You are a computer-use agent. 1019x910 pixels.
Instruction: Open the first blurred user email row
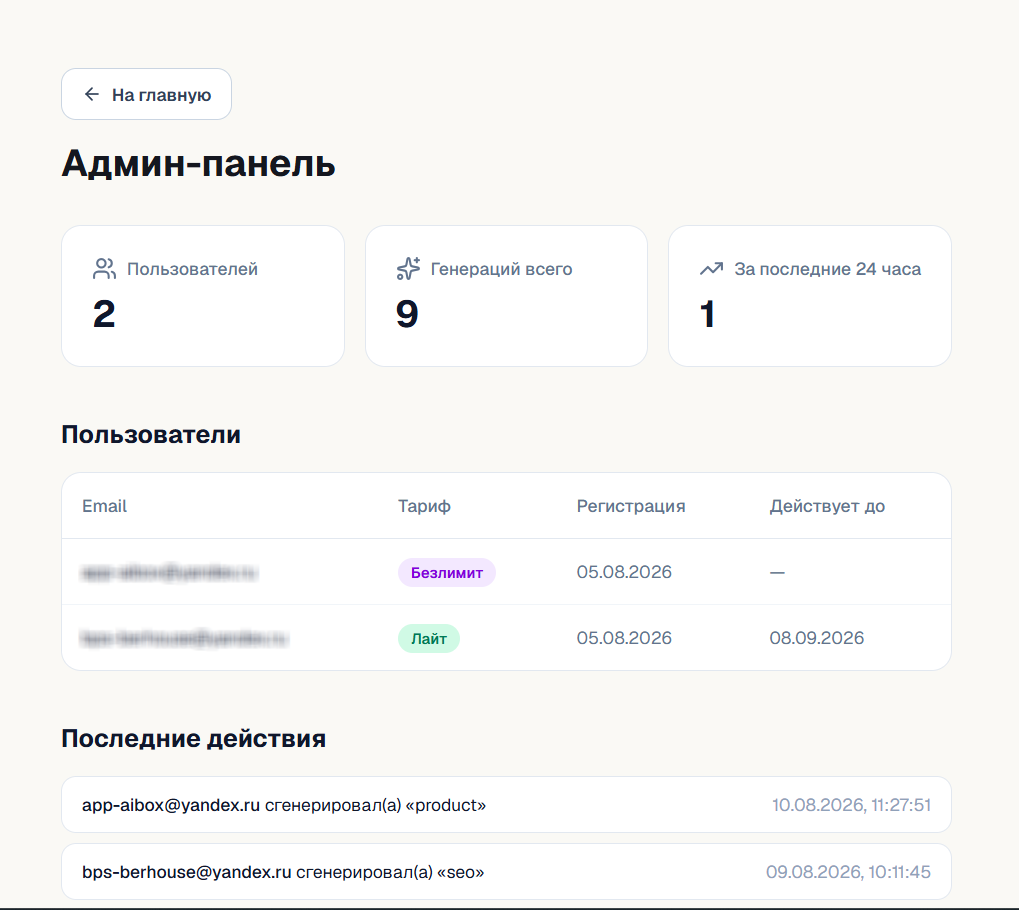[x=506, y=572]
